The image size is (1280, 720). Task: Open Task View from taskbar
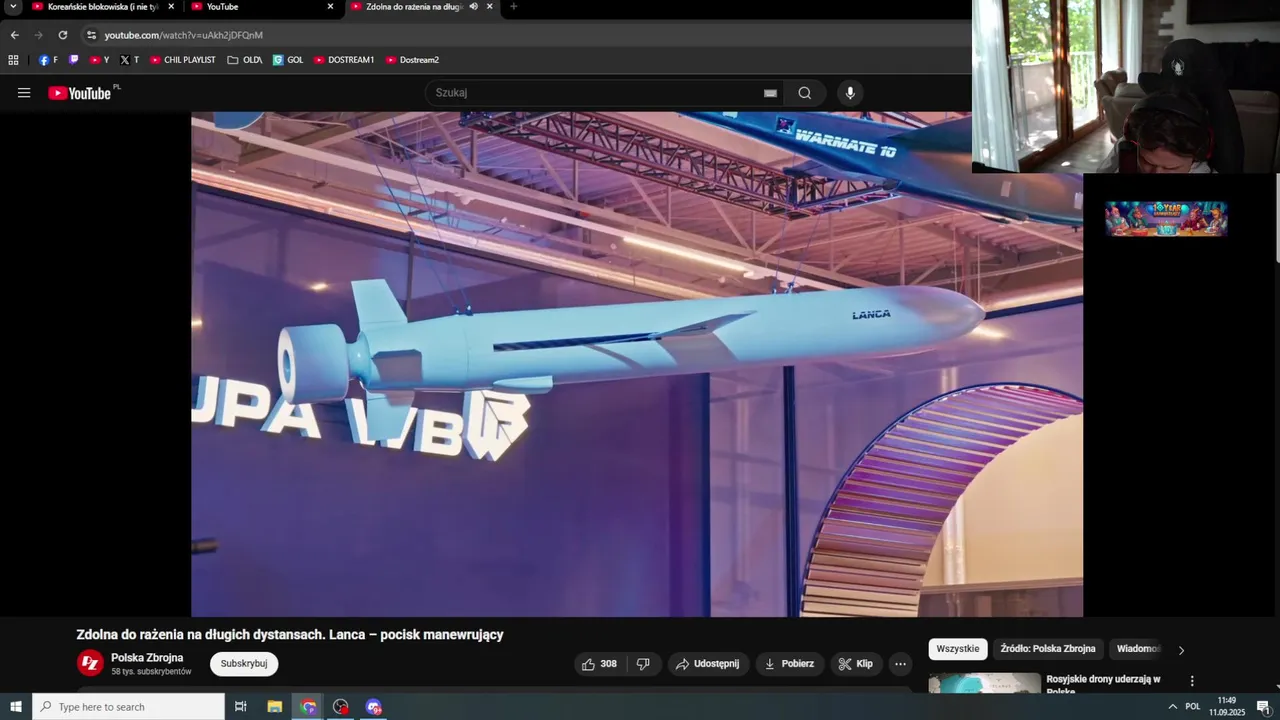(240, 707)
